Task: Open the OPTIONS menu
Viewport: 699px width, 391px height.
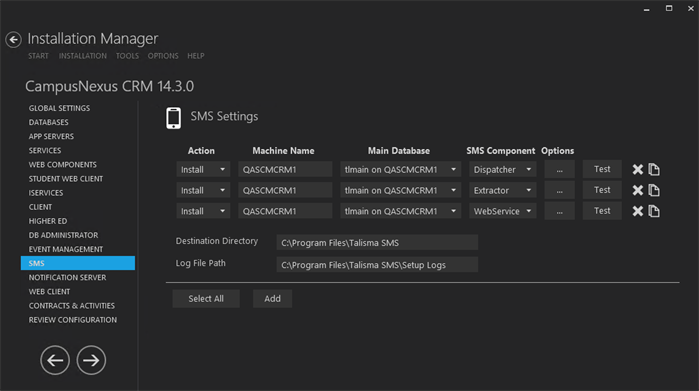Action: point(163,56)
